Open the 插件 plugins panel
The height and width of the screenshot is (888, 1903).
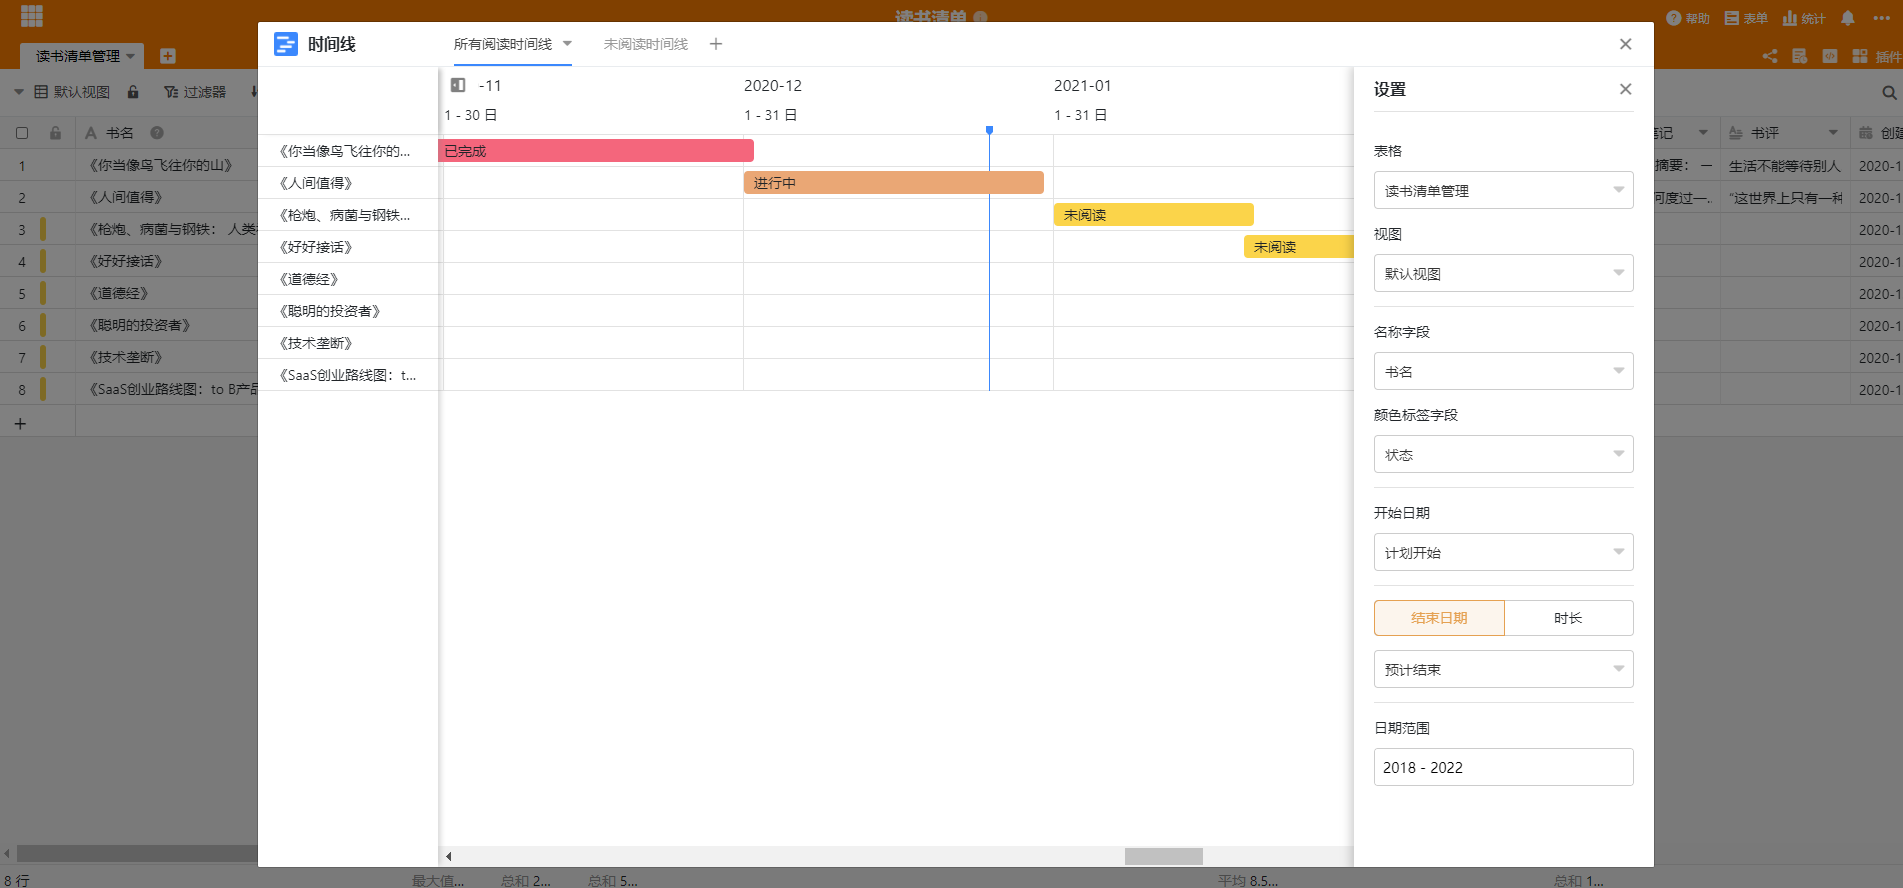(x=1877, y=56)
